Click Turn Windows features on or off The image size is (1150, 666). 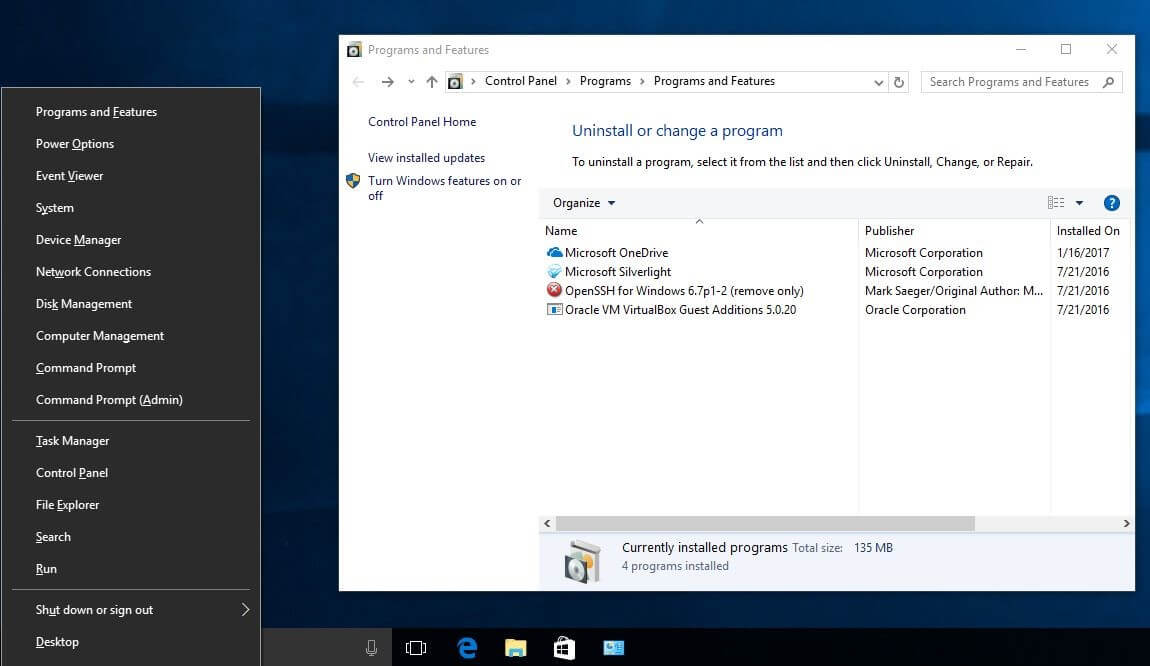(444, 188)
